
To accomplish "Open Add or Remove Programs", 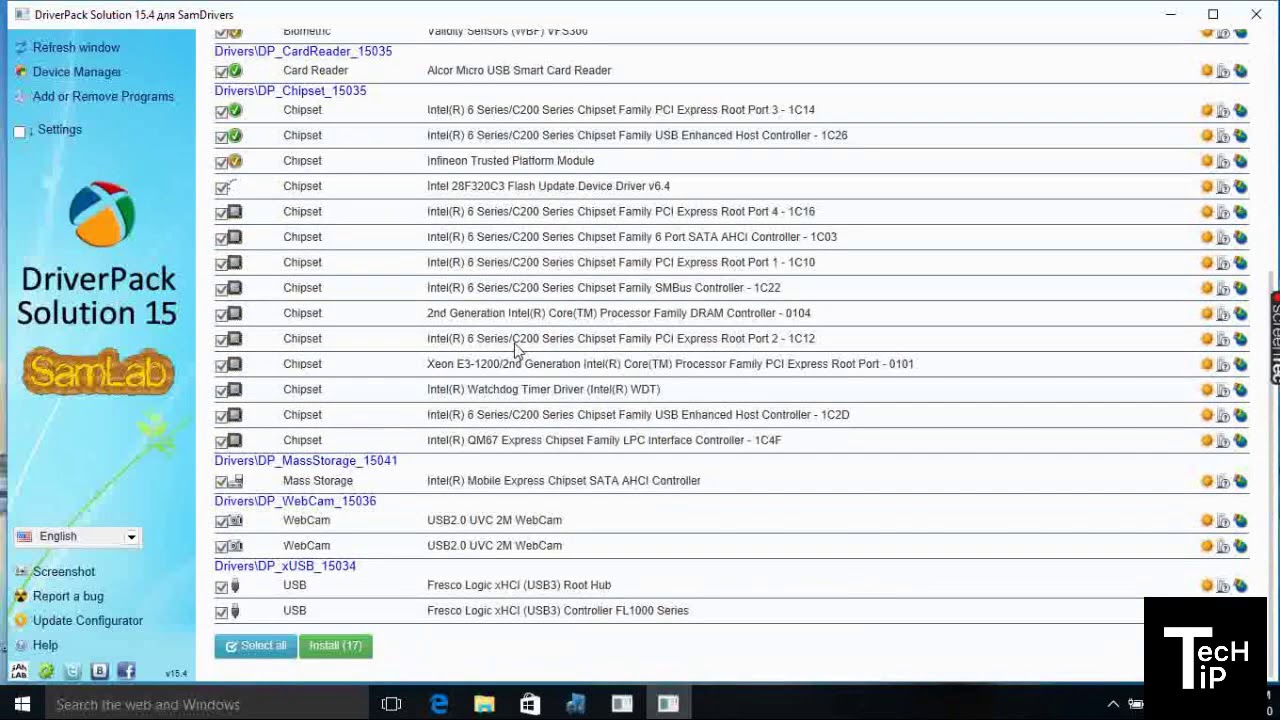I will tap(103, 96).
